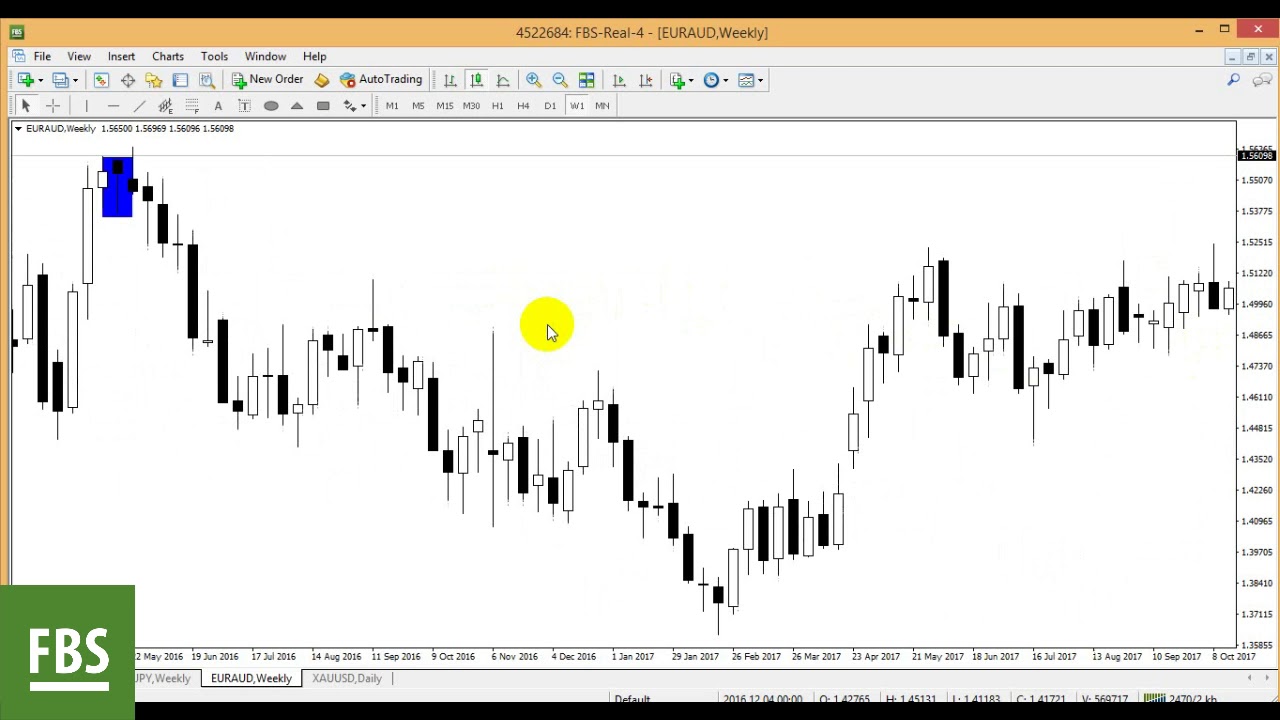
Task: Open the Market Watch panel icon
Action: coord(101,80)
